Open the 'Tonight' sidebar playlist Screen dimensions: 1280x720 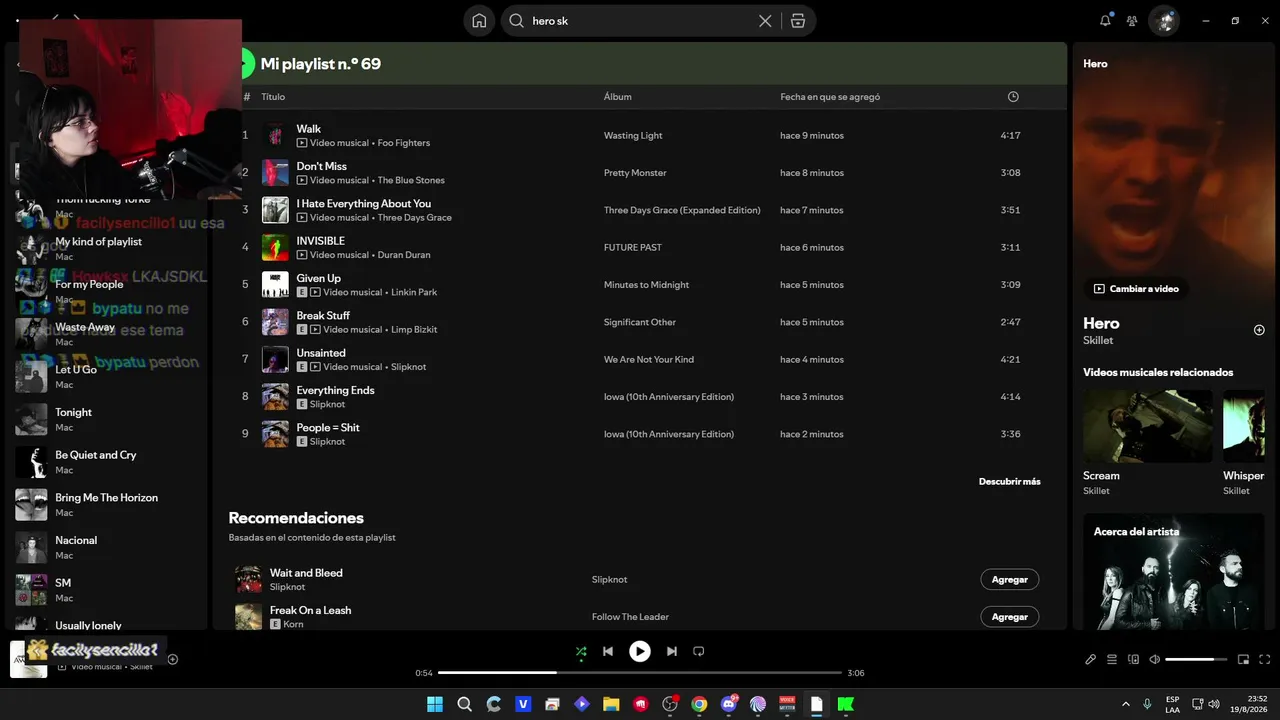pyautogui.click(x=110, y=420)
